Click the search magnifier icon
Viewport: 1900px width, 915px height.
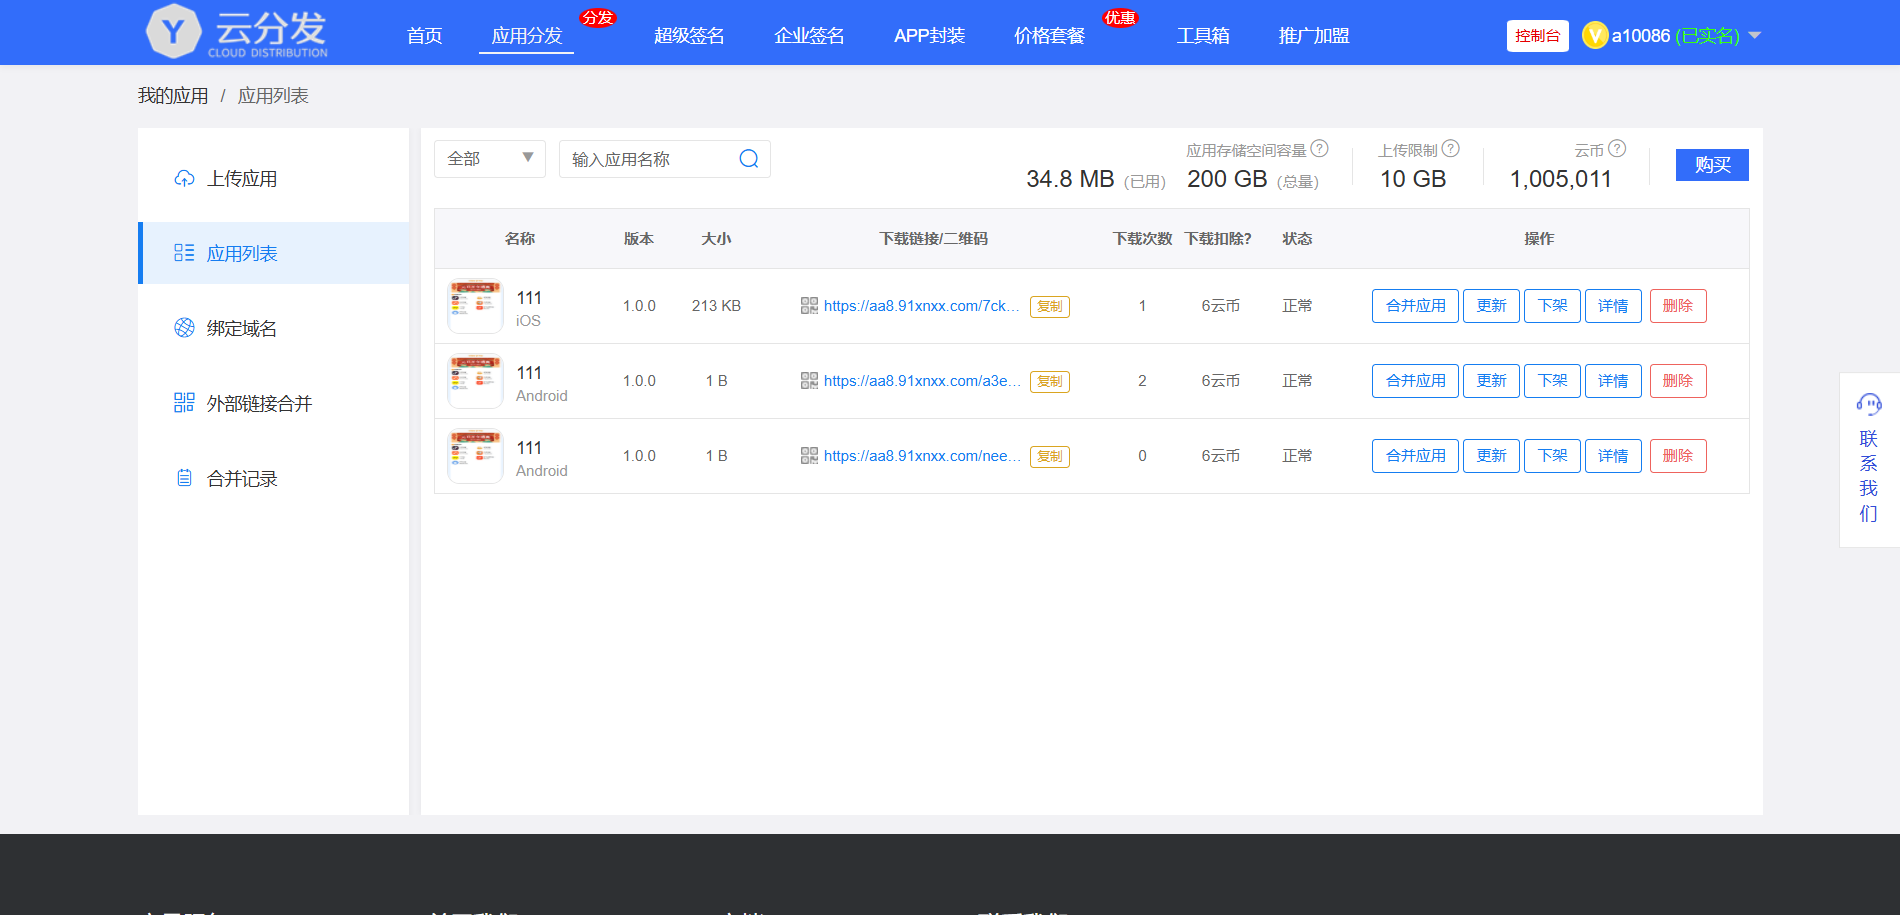click(748, 159)
